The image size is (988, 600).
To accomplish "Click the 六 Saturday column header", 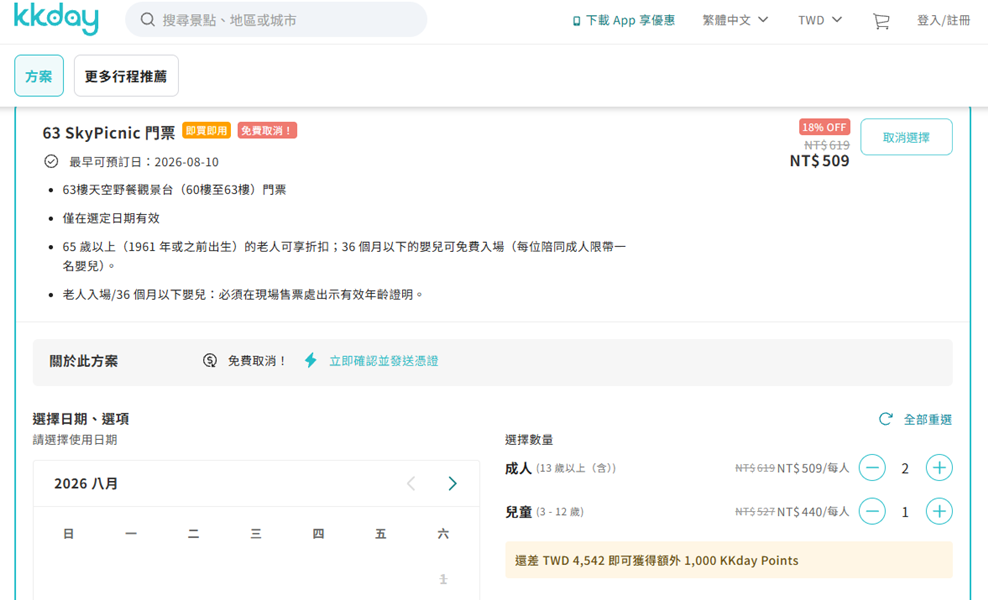I will click(443, 534).
